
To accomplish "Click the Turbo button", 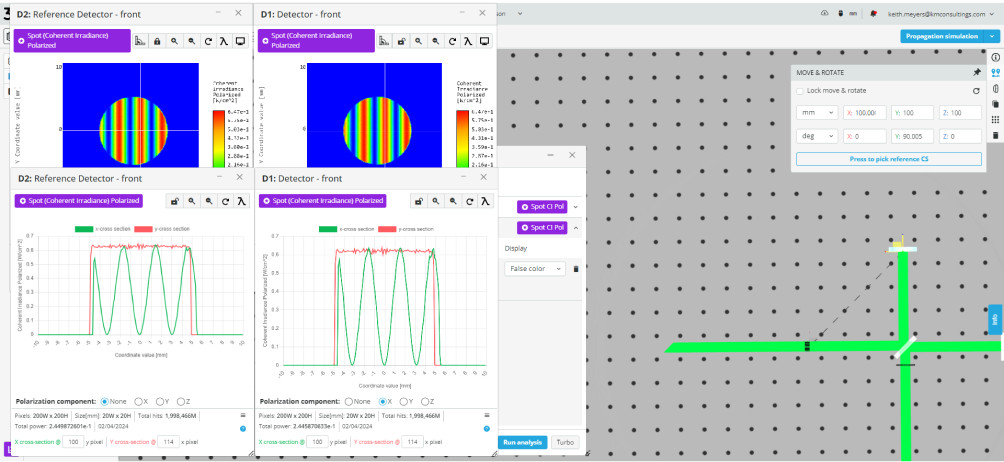I will point(565,442).
